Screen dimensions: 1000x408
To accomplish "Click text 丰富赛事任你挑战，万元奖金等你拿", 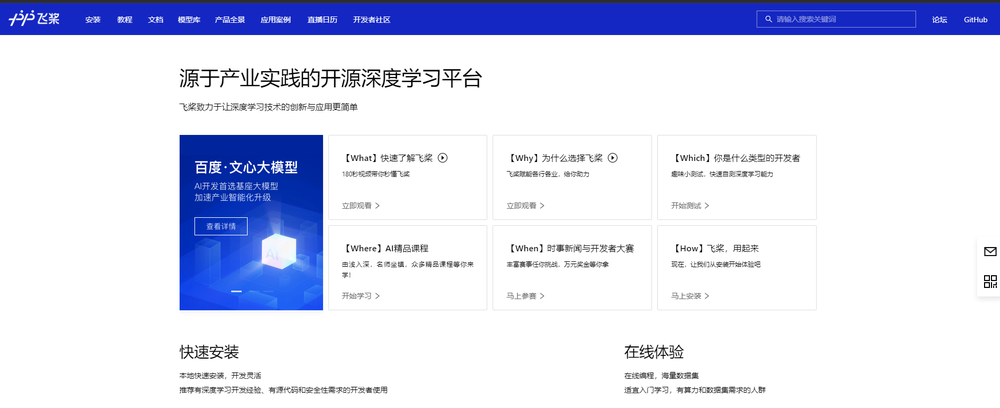I will coord(557,264).
